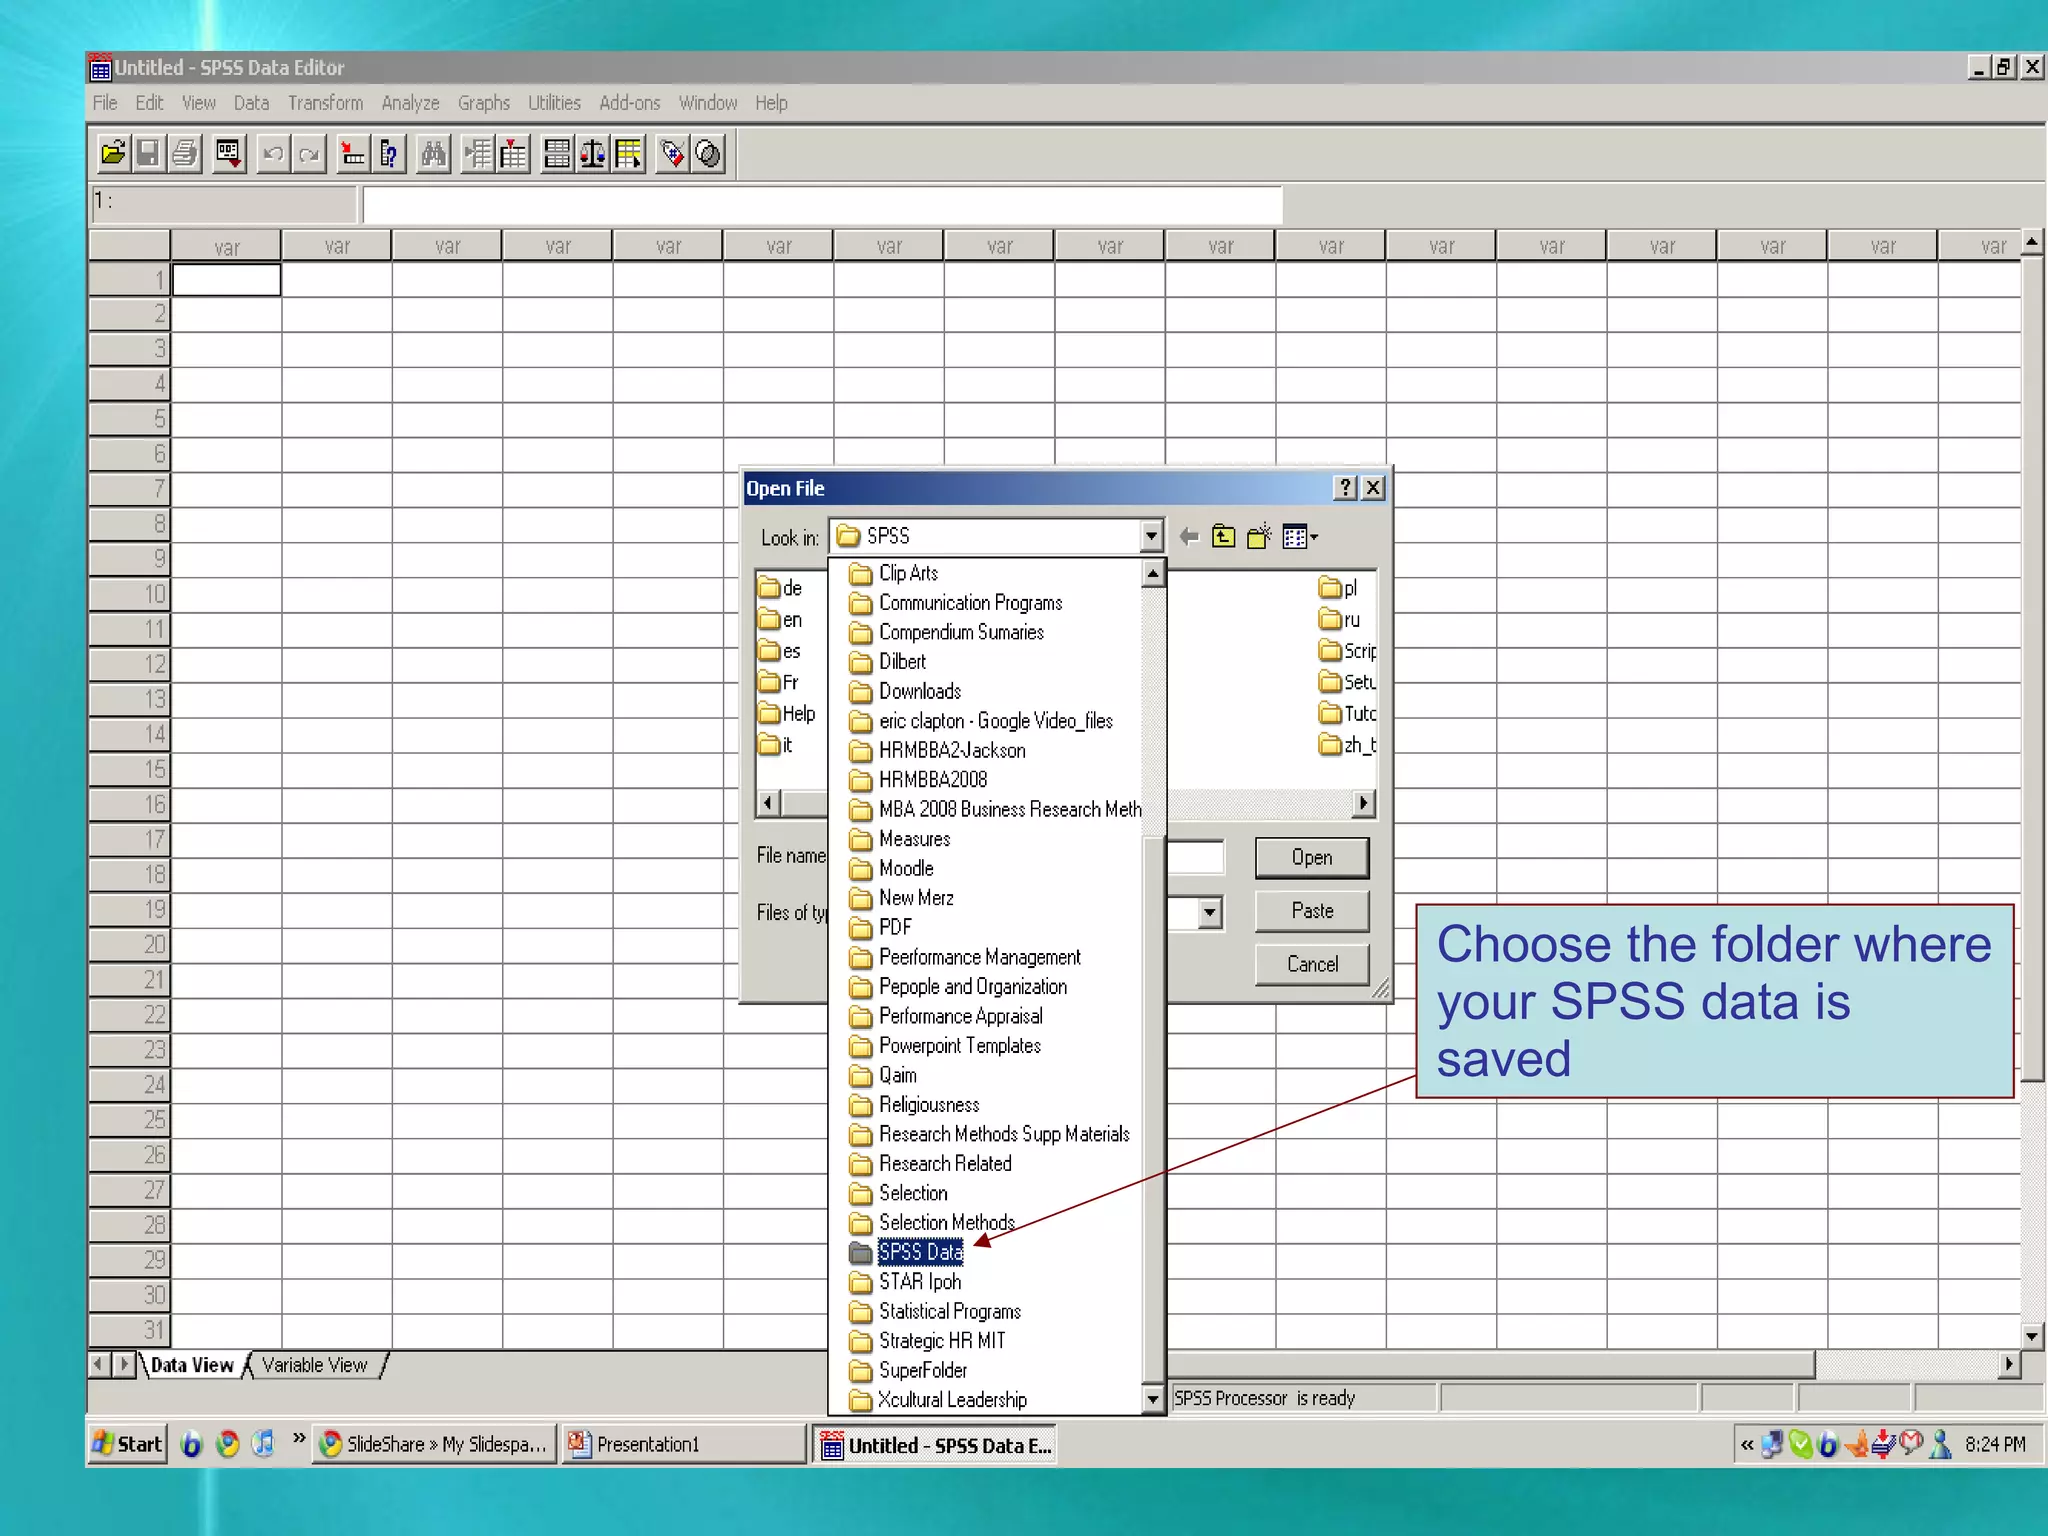
Task: Switch to Presentation1 taskbar item
Action: [683, 1444]
